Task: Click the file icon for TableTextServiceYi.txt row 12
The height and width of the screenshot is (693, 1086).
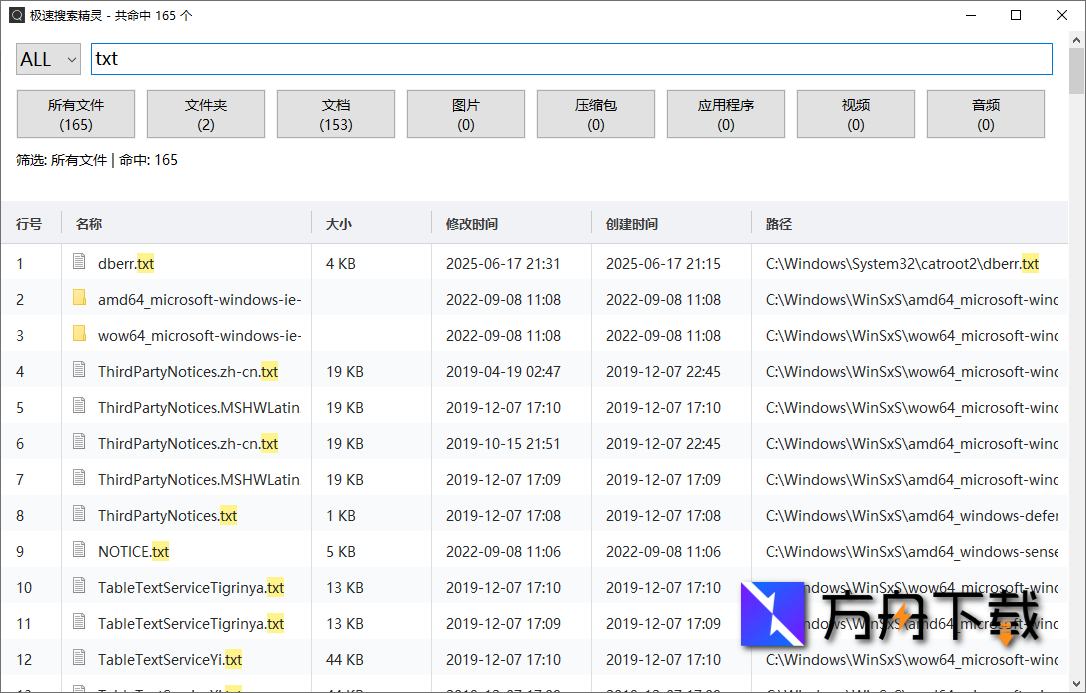Action: pos(79,658)
